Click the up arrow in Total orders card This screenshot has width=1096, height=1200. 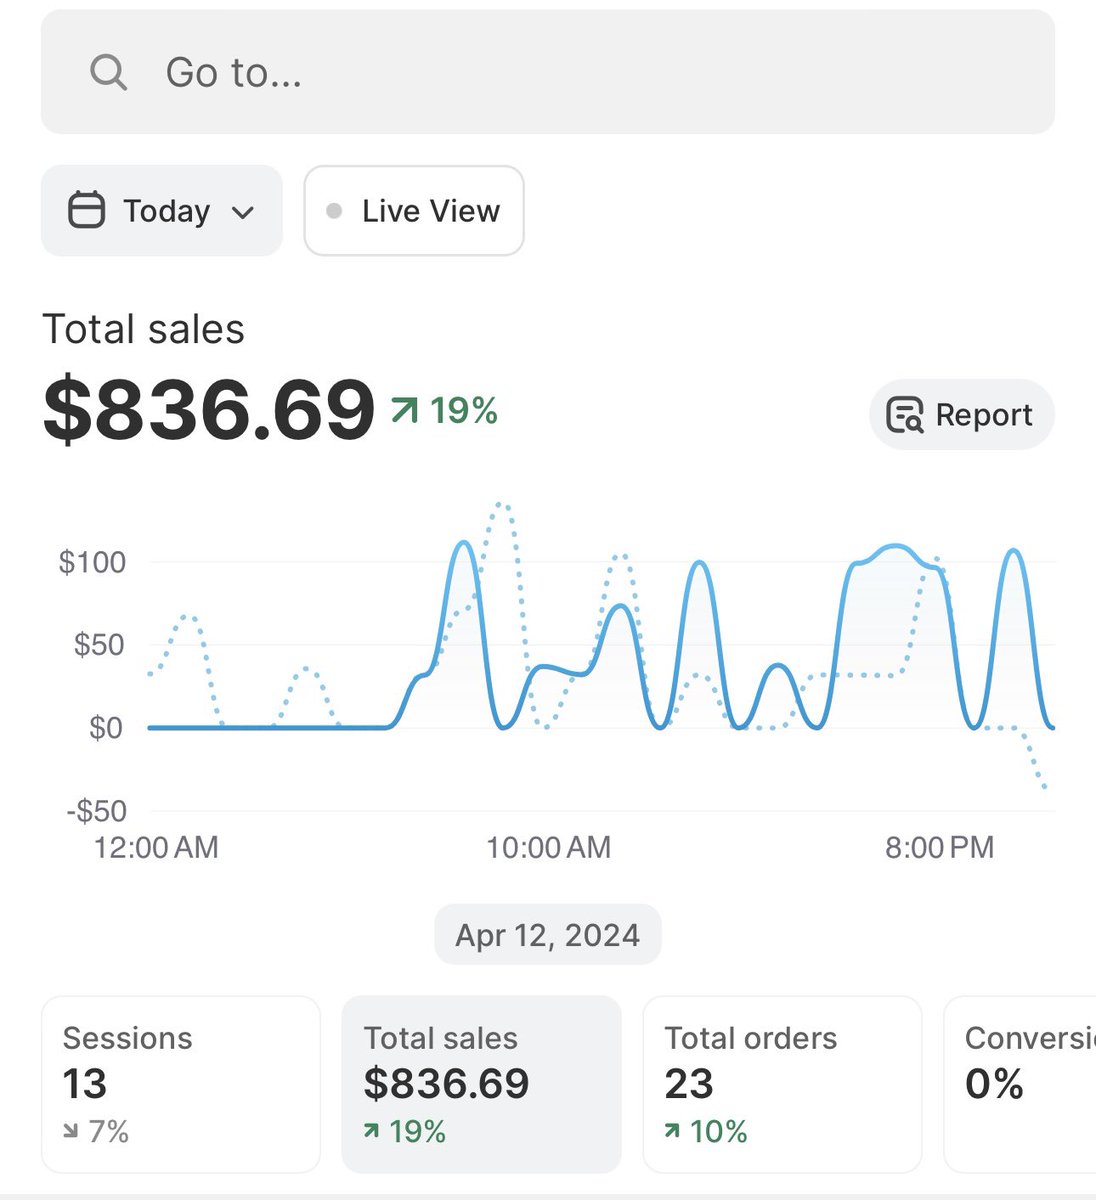(x=672, y=1131)
